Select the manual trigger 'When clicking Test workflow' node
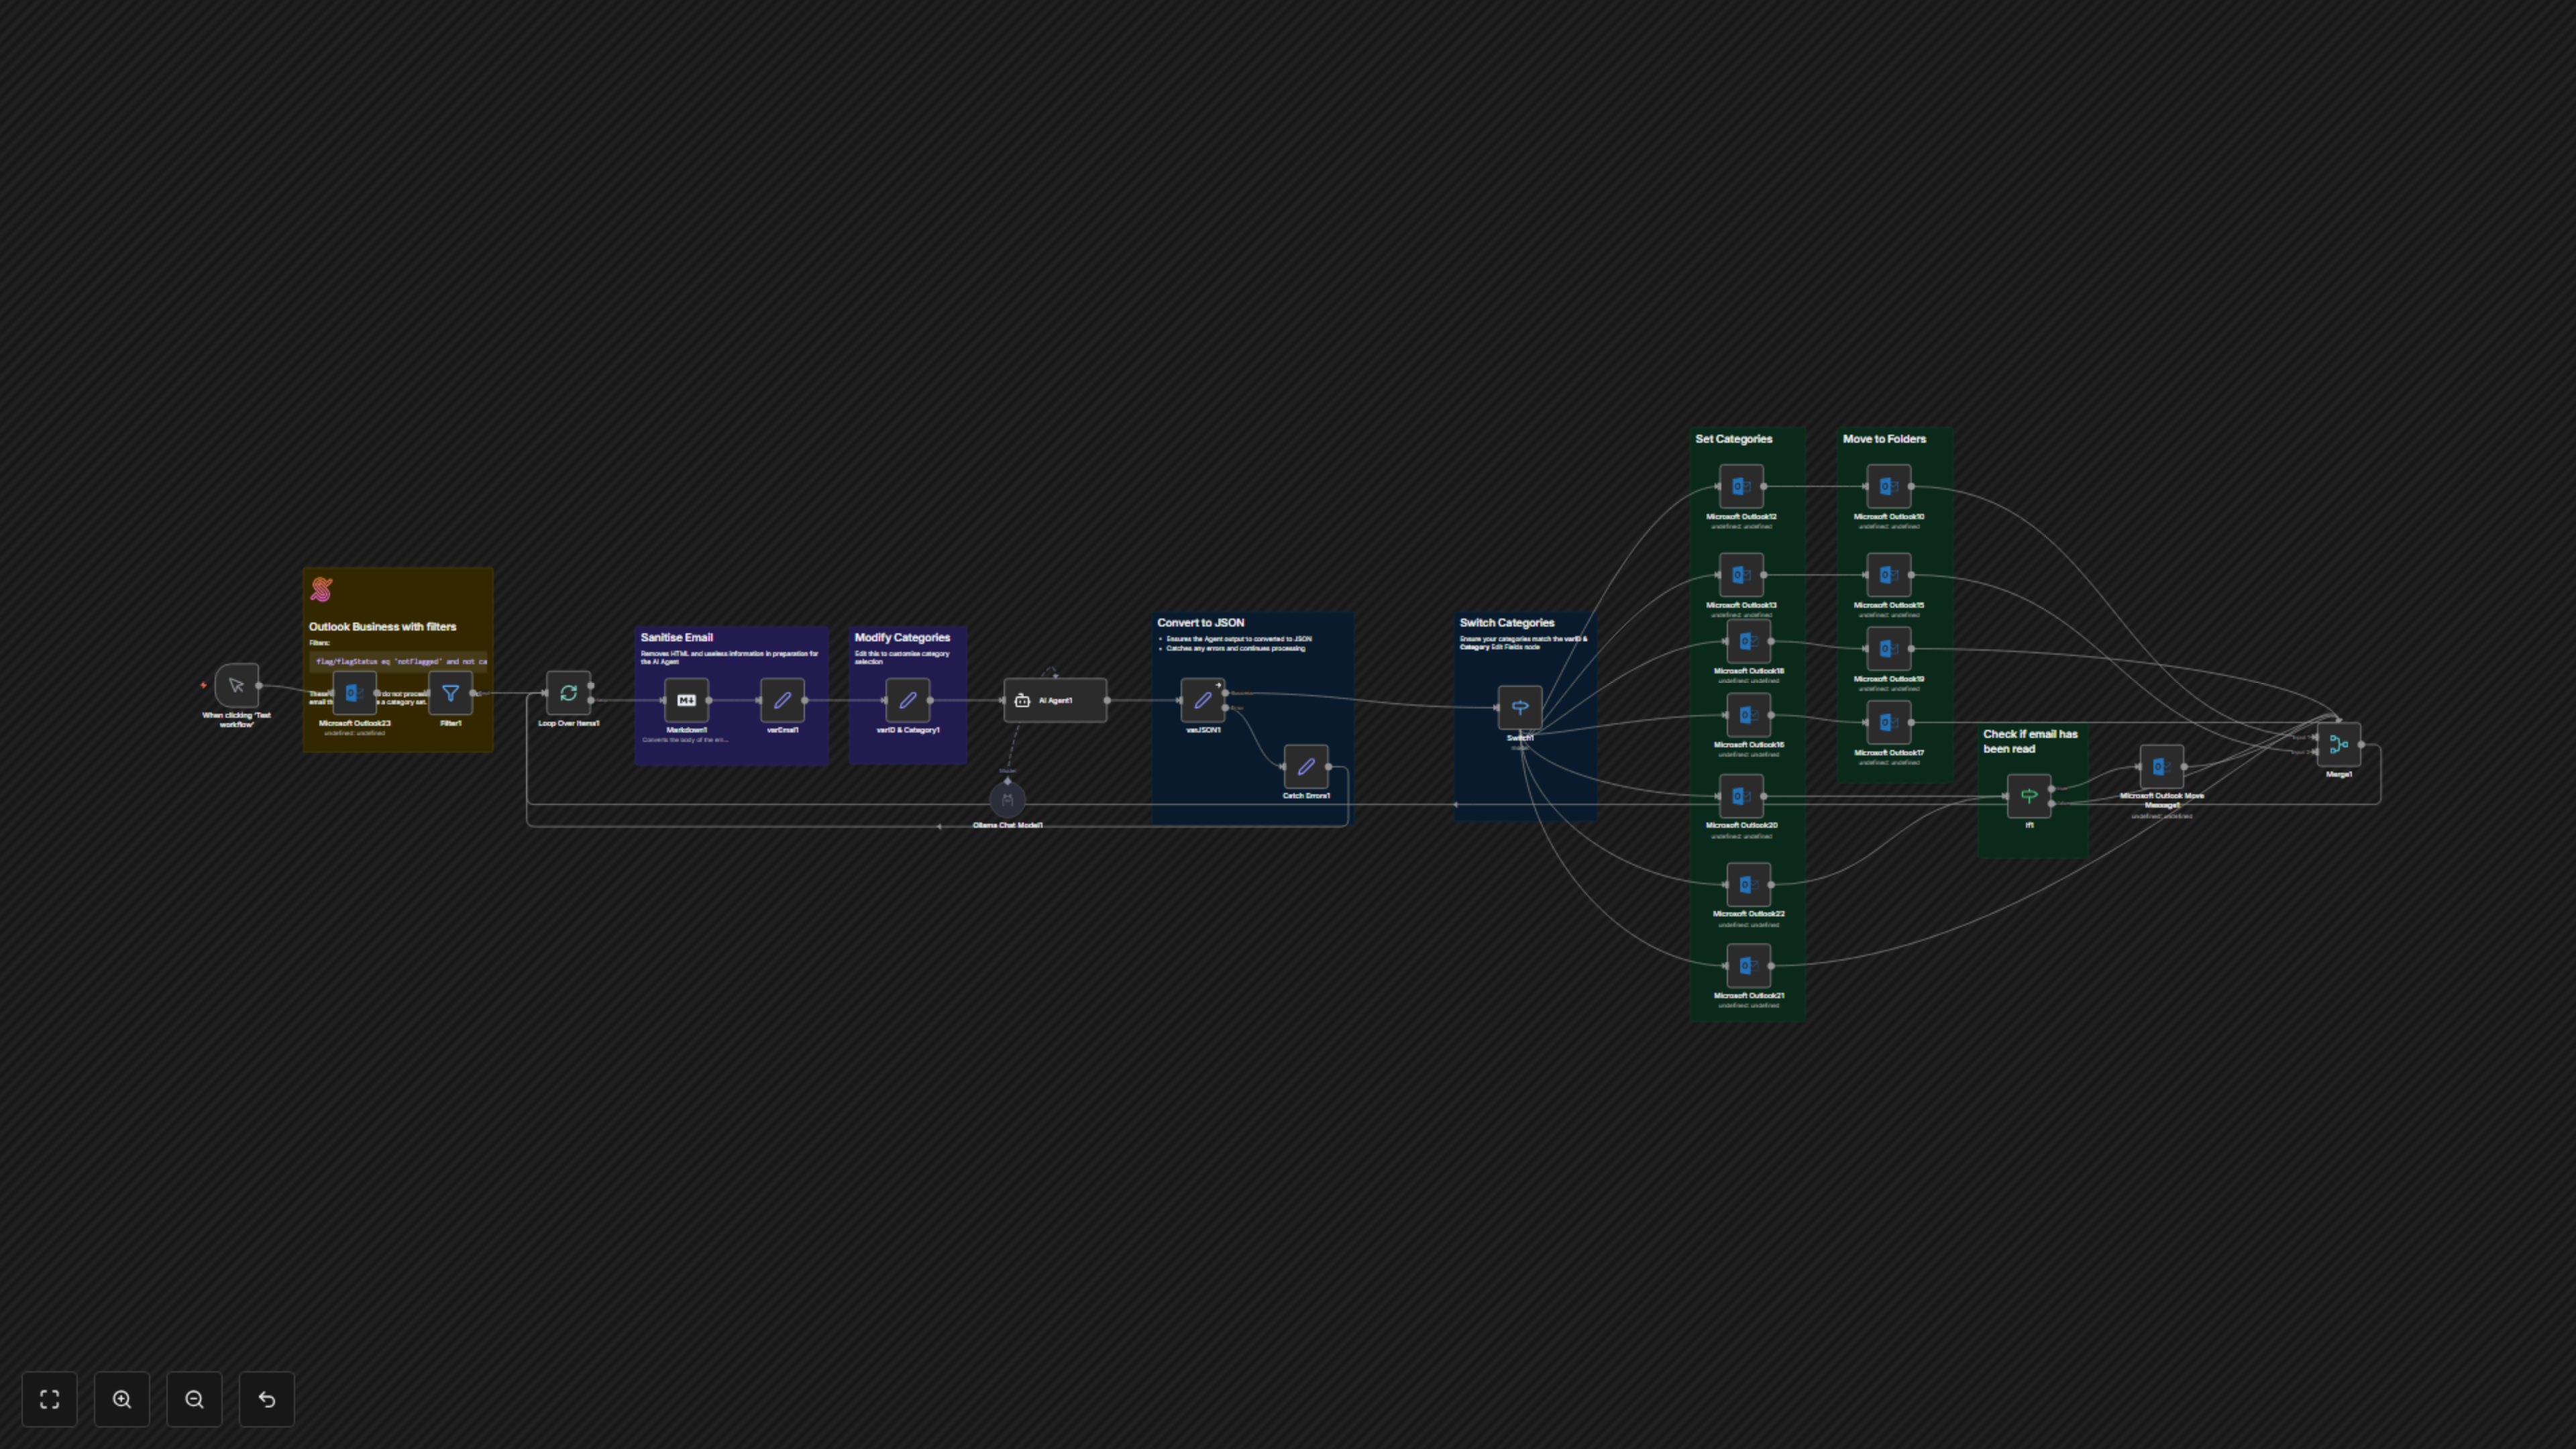The height and width of the screenshot is (1449, 2576). pos(237,686)
